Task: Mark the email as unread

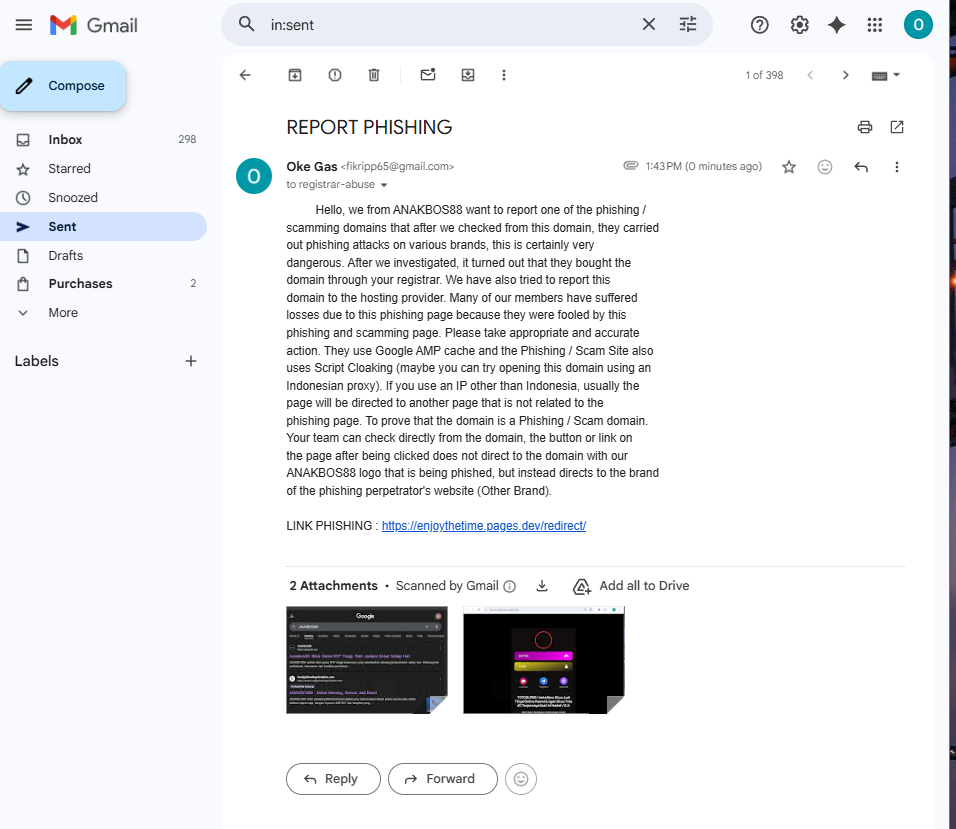Action: click(x=428, y=74)
